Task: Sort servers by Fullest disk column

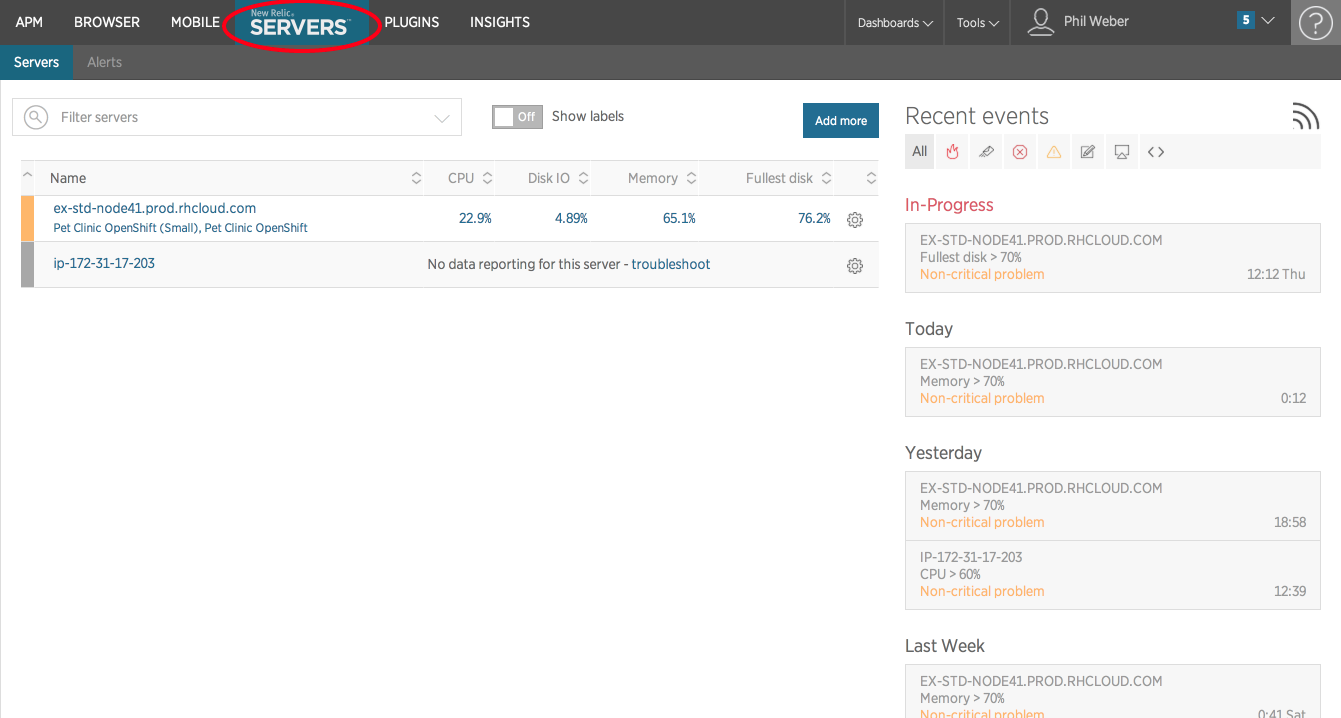Action: click(x=788, y=178)
